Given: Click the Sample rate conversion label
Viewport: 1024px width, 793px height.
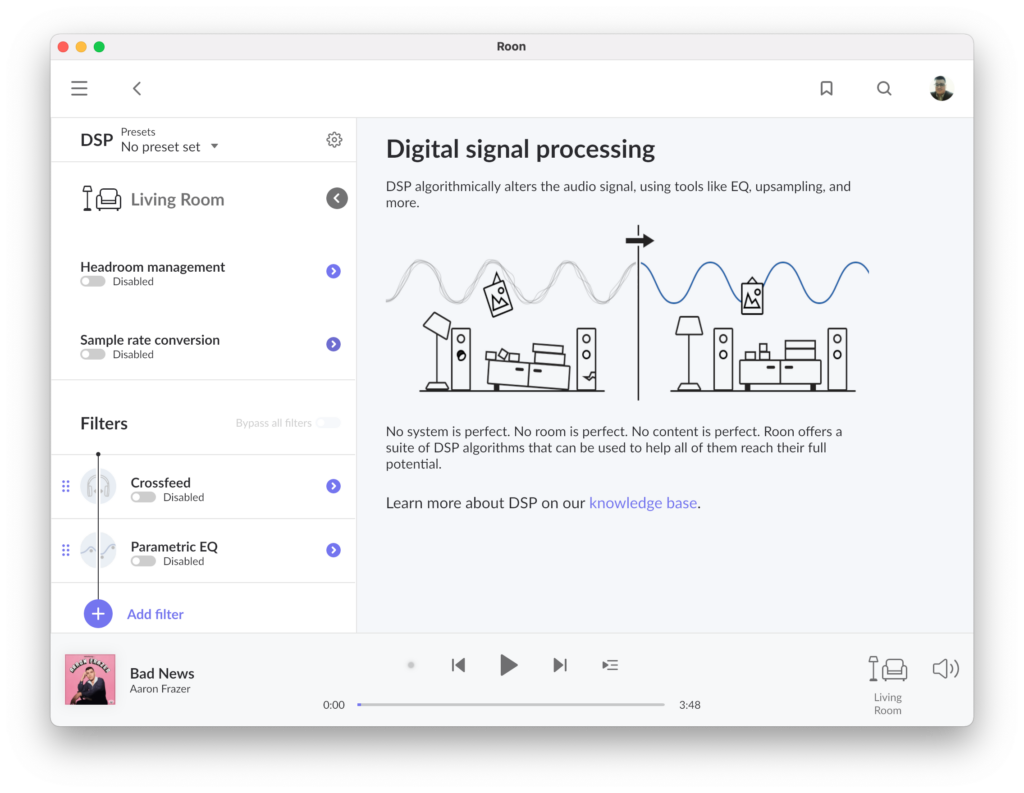Looking at the screenshot, I should point(150,340).
